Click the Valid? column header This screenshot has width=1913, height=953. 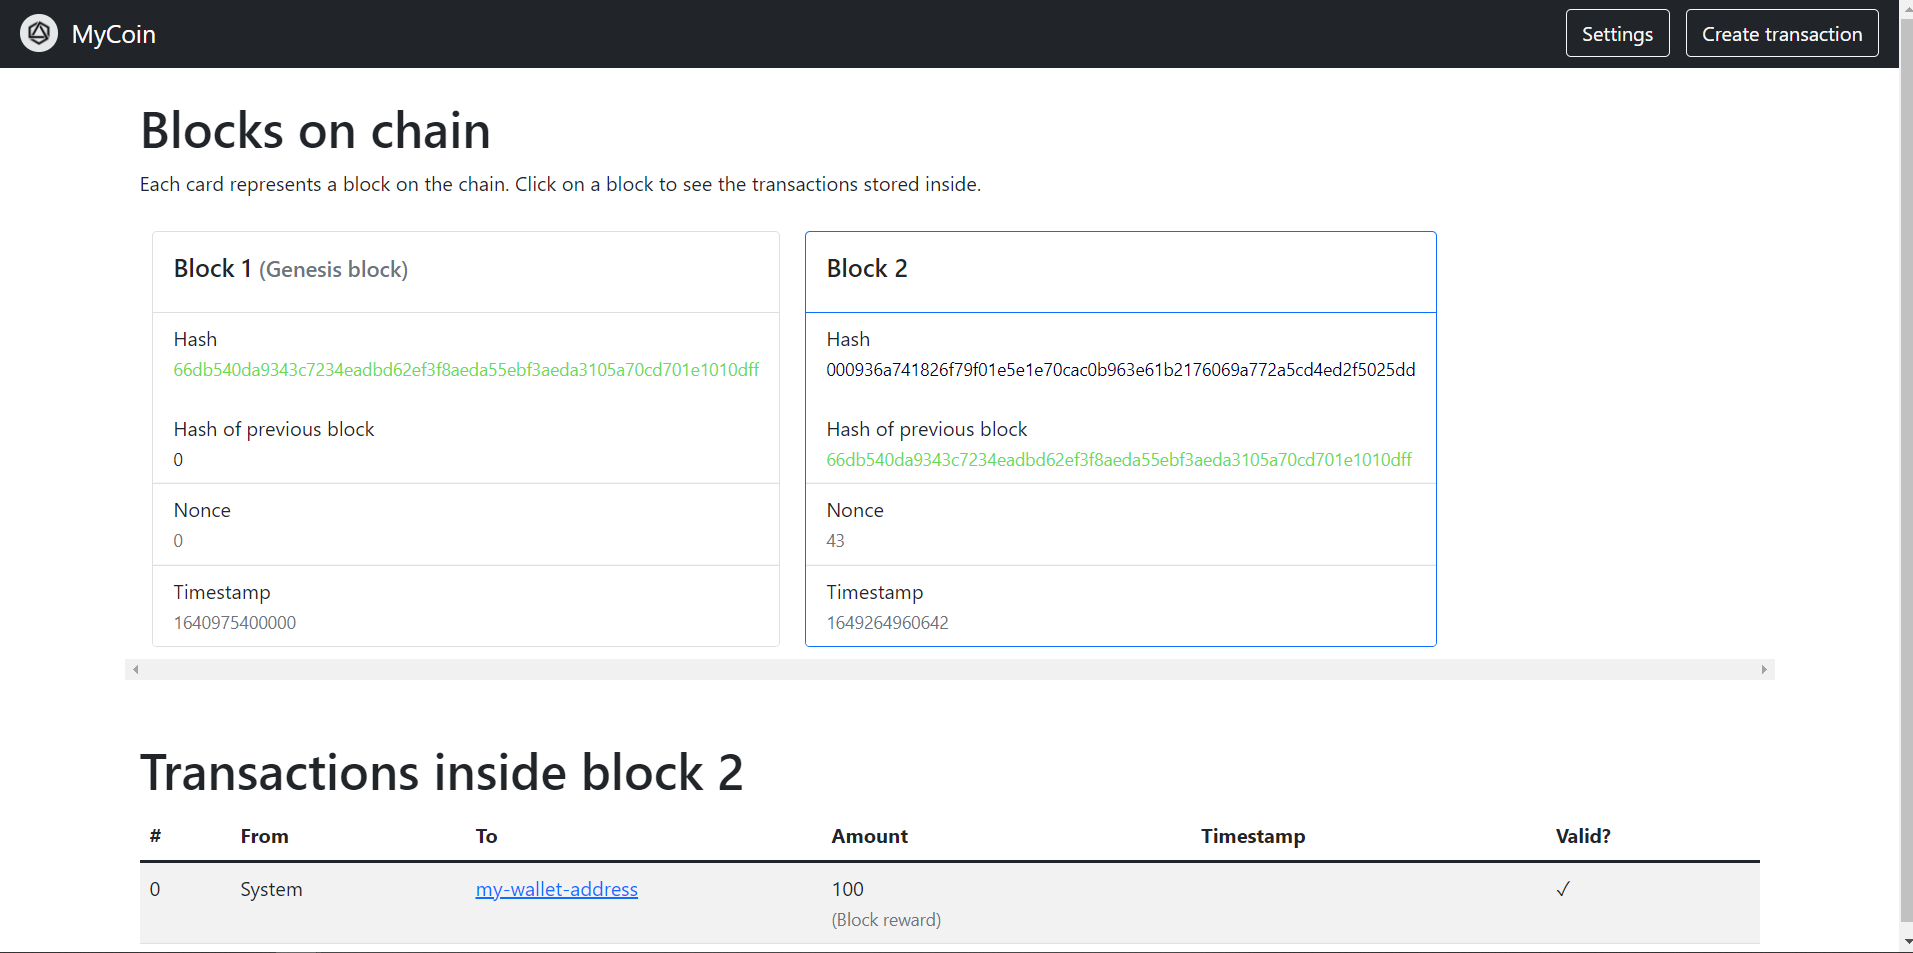1583,836
